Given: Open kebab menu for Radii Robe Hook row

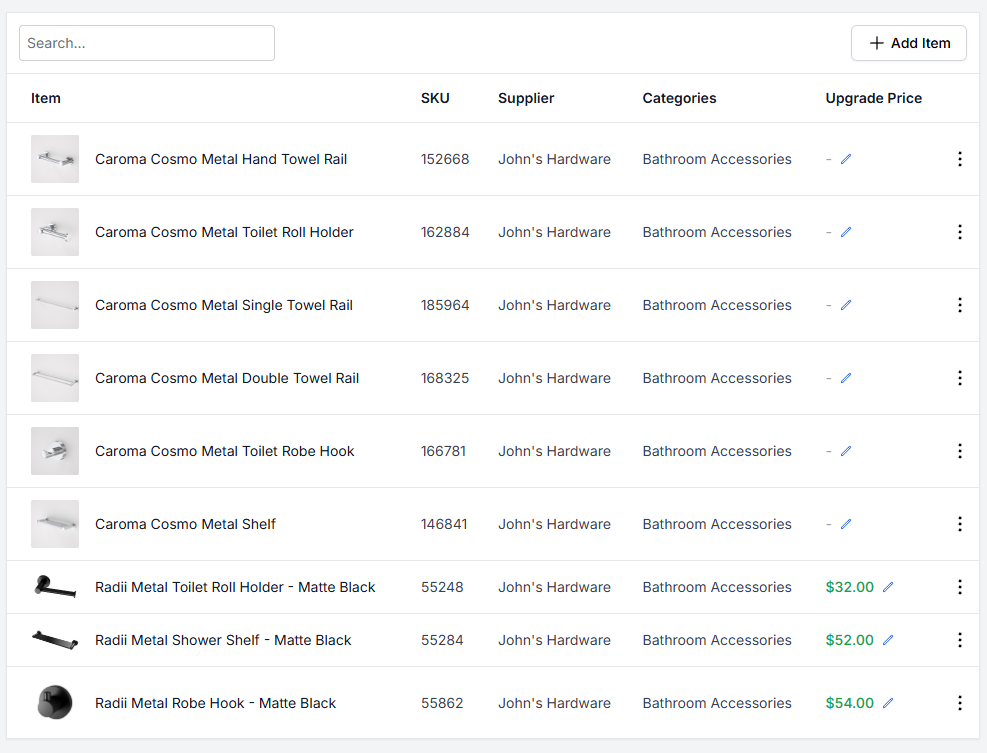Looking at the screenshot, I should (959, 703).
